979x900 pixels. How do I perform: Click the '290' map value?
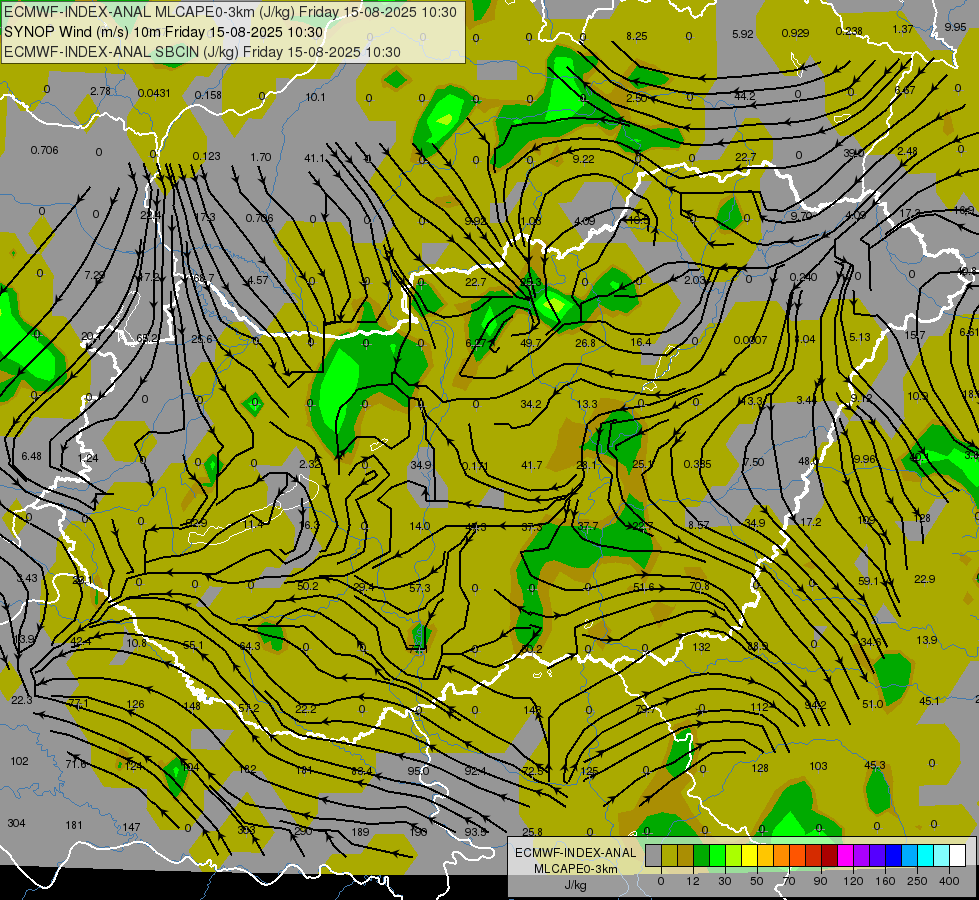[x=303, y=831]
